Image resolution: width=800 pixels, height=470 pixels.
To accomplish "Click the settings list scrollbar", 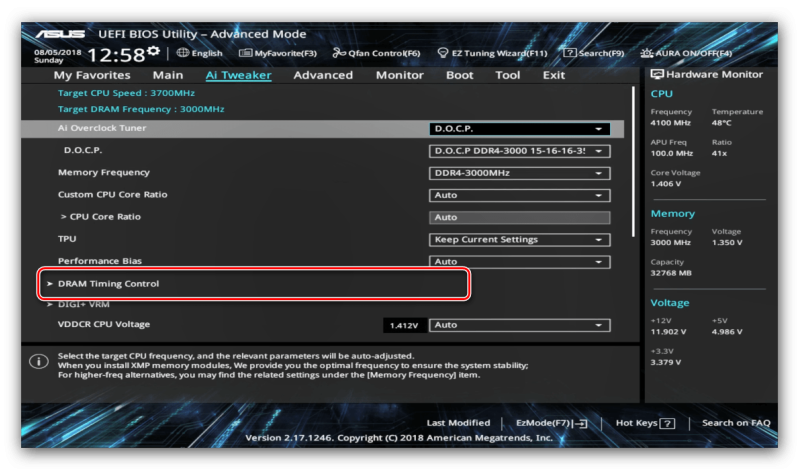I will [x=633, y=161].
